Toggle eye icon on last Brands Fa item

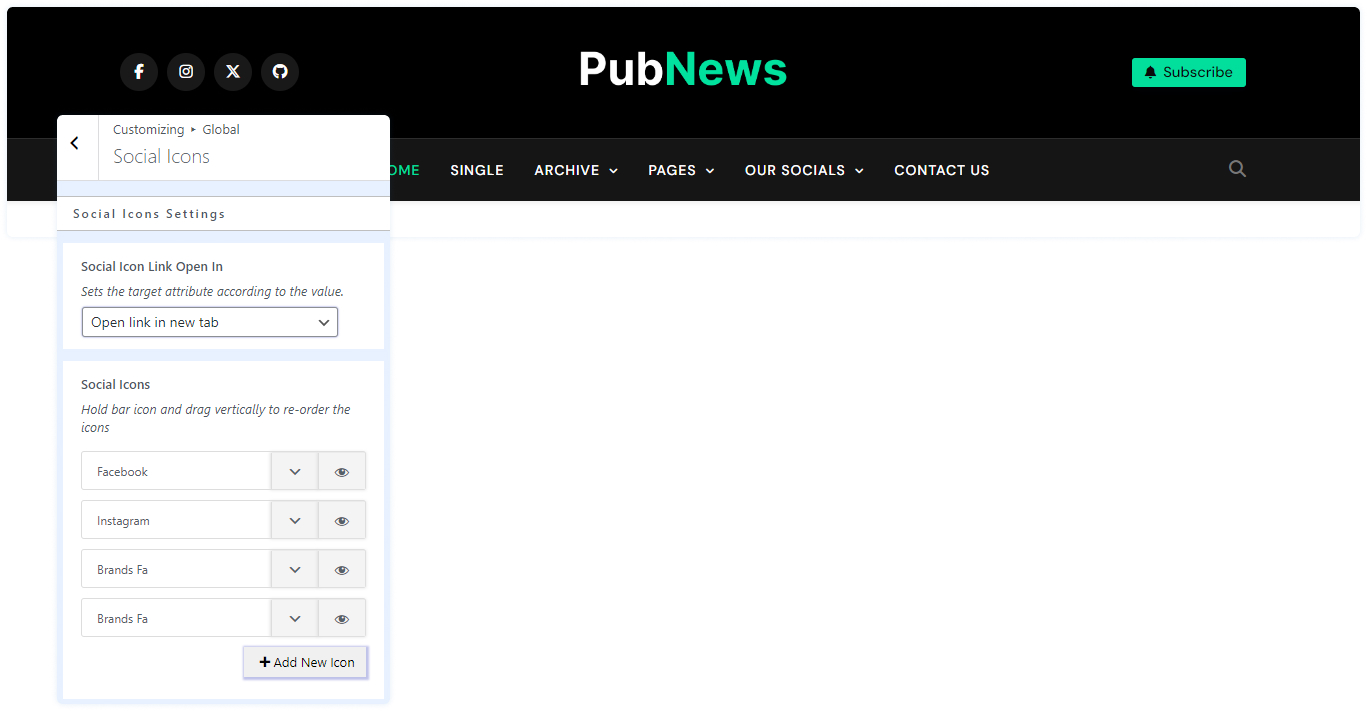click(x=342, y=619)
